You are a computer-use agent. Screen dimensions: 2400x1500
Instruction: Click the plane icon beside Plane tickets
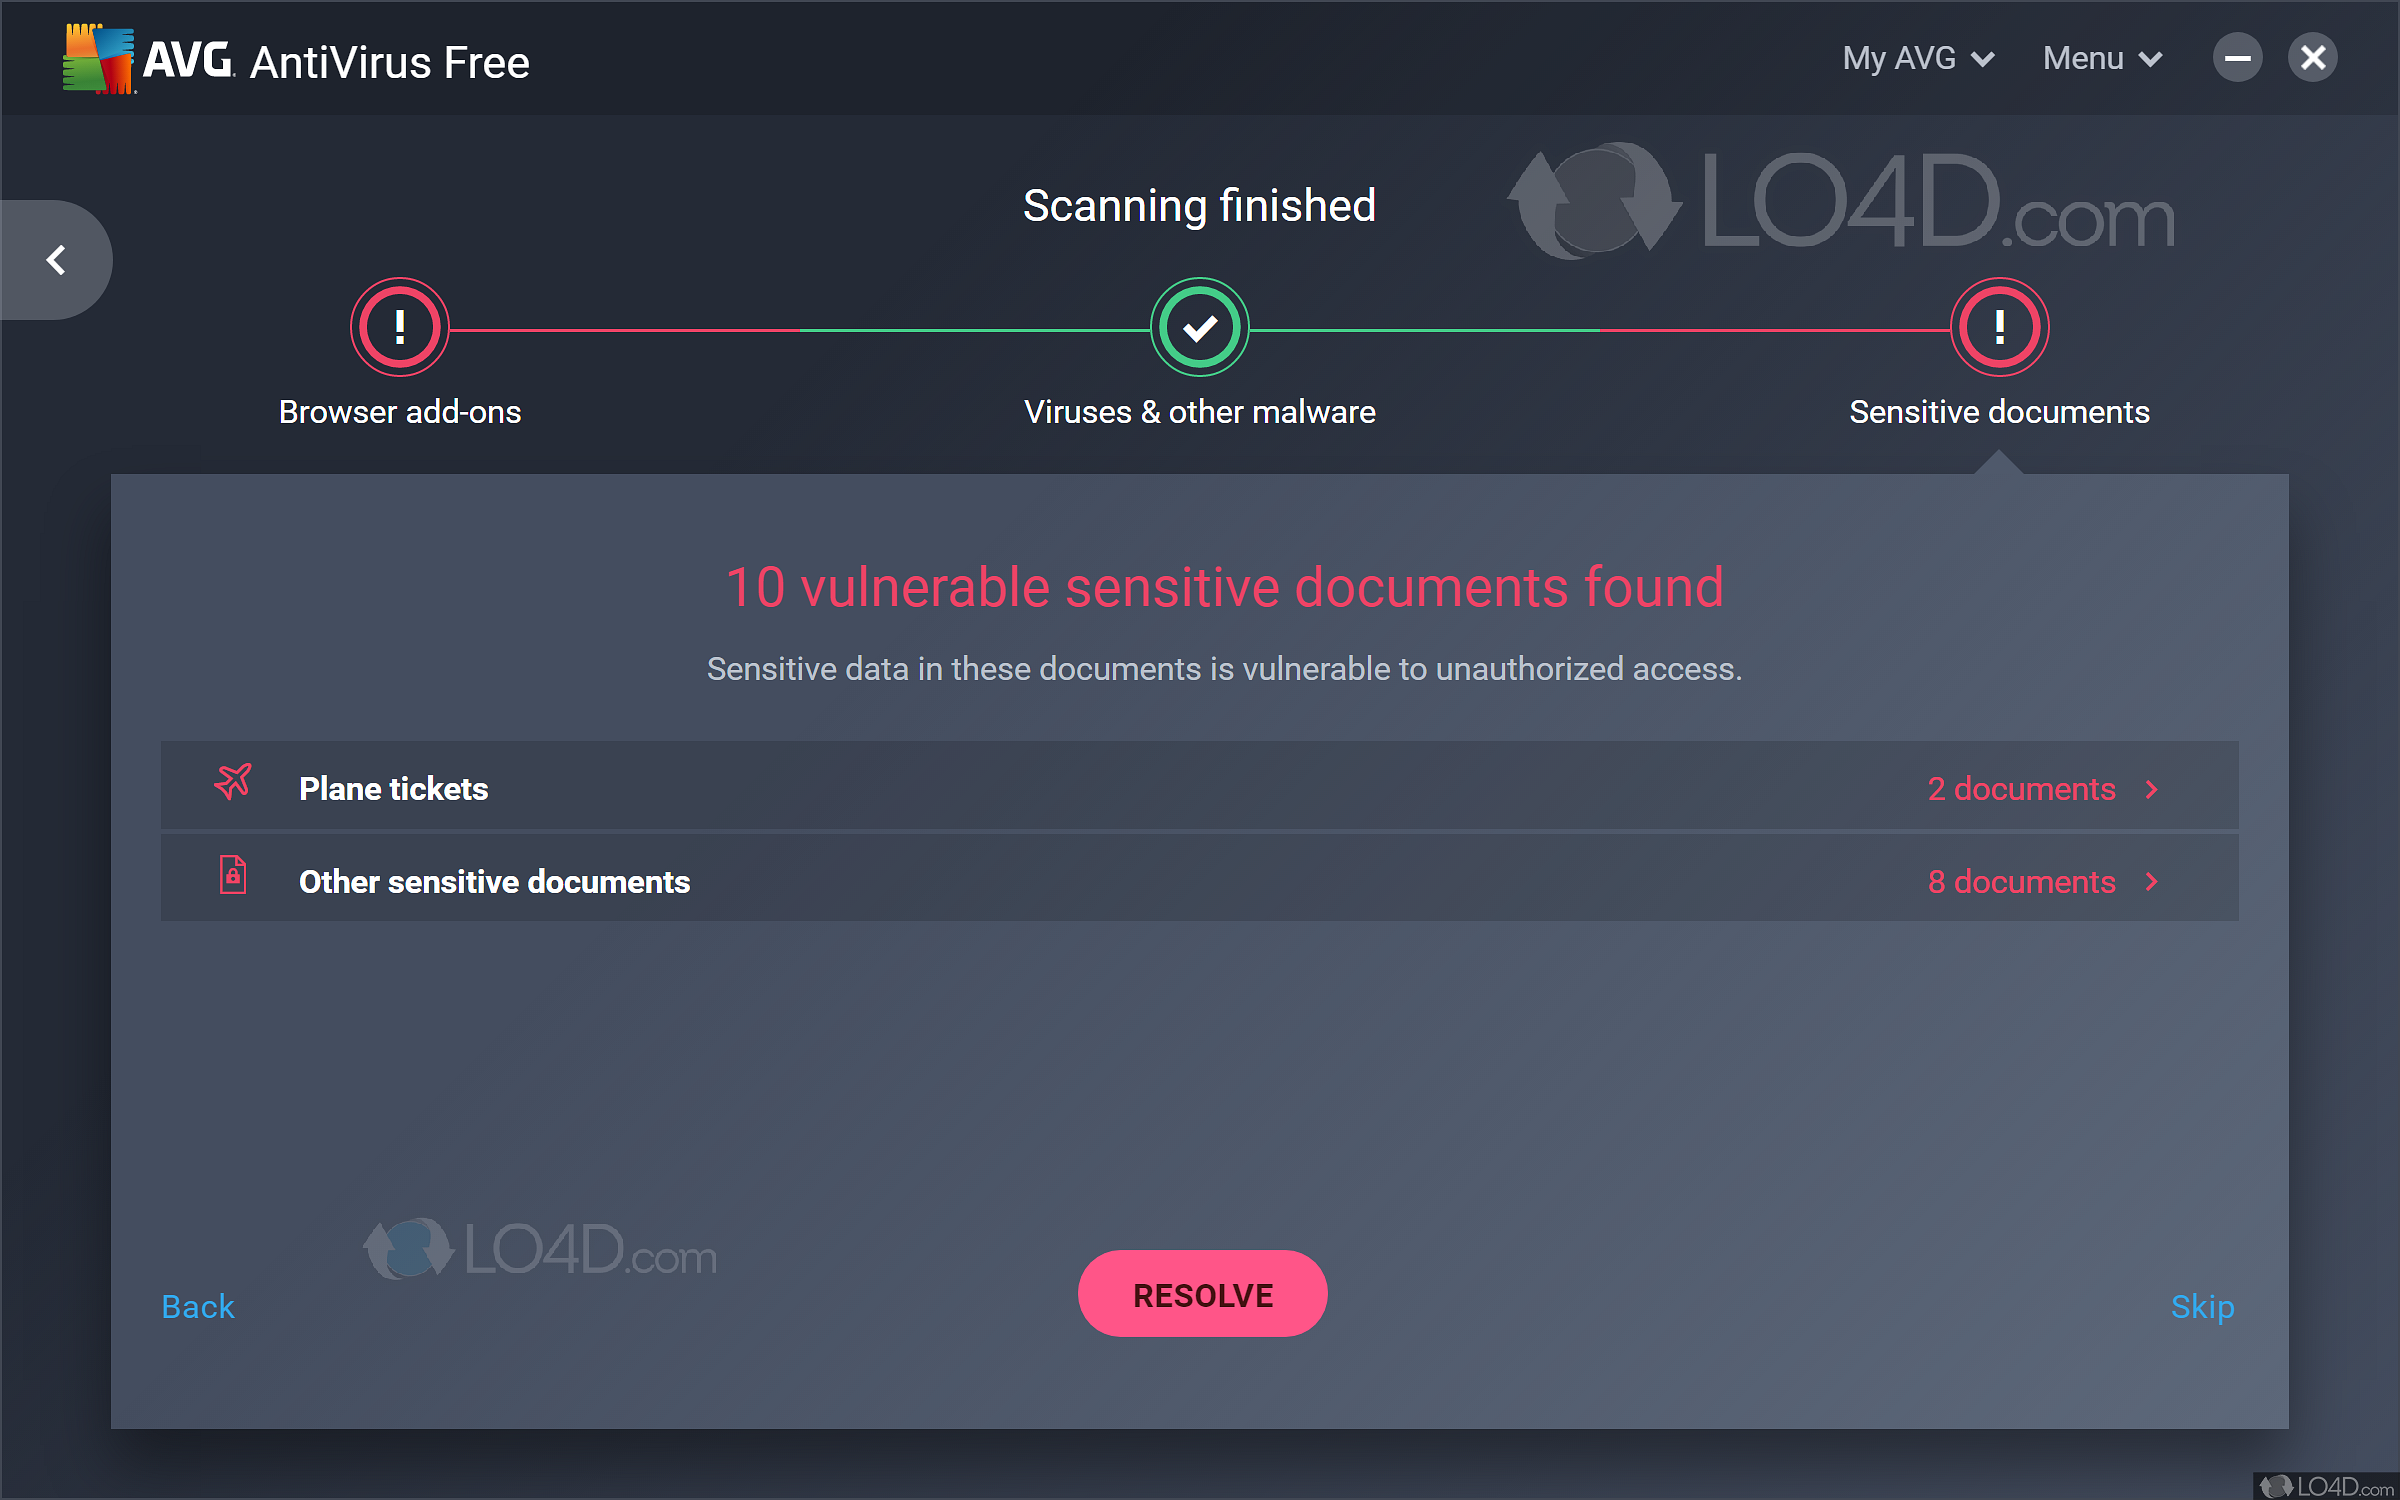[233, 782]
